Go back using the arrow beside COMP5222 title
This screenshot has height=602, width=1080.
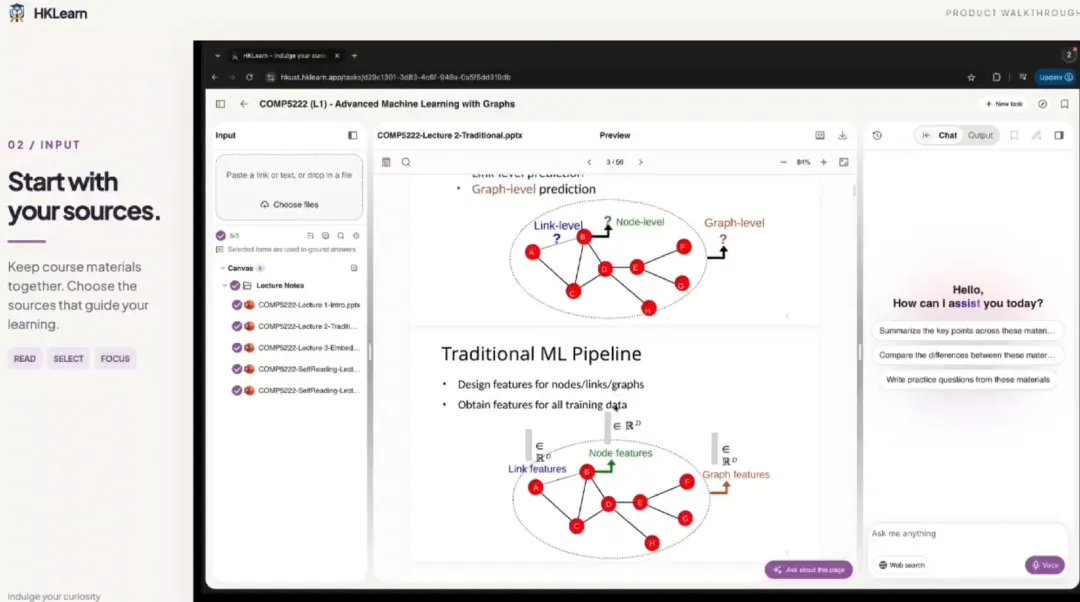pos(244,104)
